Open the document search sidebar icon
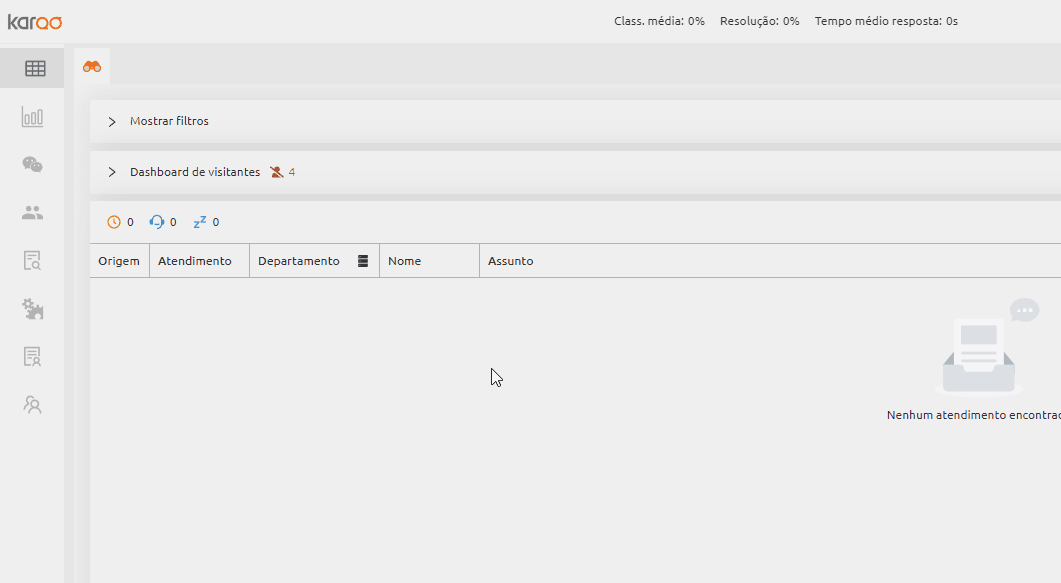Viewport: 1061px width, 583px height. (32, 260)
